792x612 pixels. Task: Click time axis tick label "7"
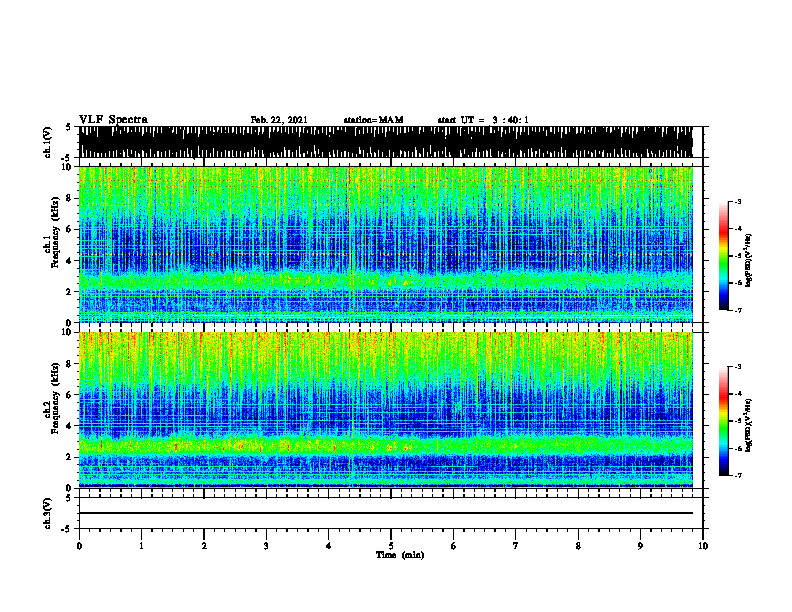pos(516,546)
